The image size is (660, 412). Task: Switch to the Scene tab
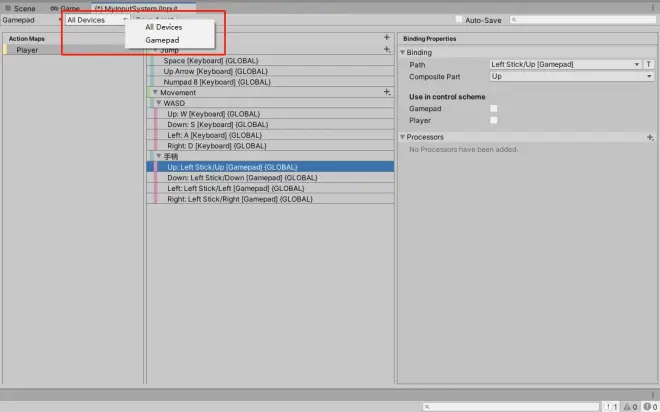(x=20, y=8)
